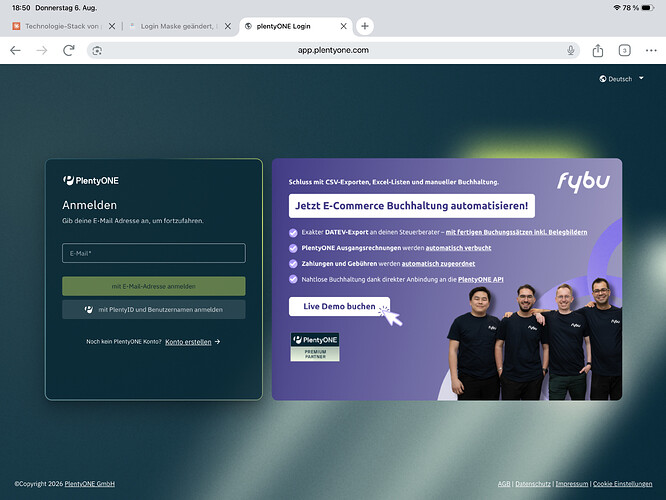
Task: Click the browser forward arrow
Action: (42, 51)
